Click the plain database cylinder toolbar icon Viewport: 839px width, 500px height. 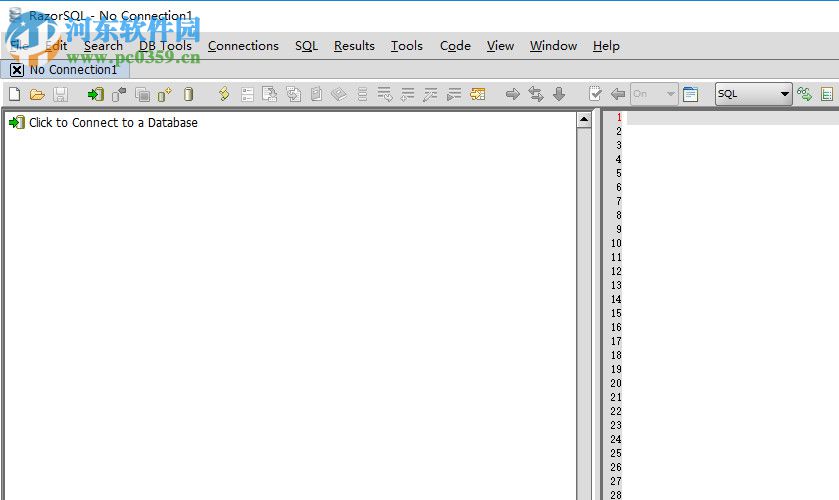[188, 95]
